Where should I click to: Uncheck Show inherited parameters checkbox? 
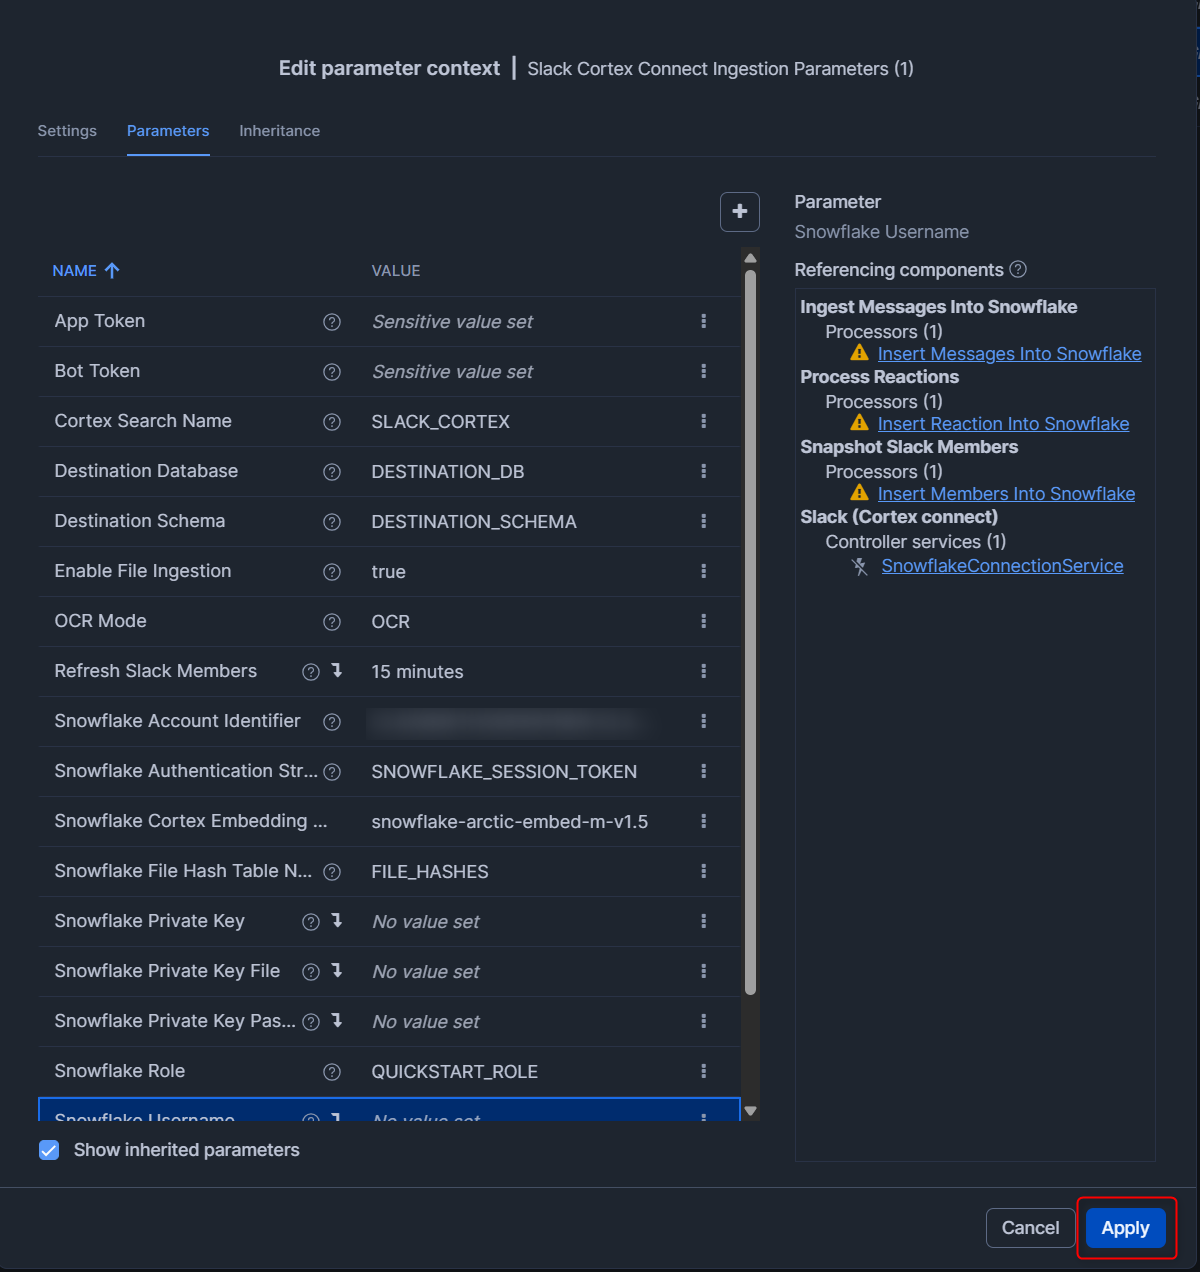[x=49, y=1150]
